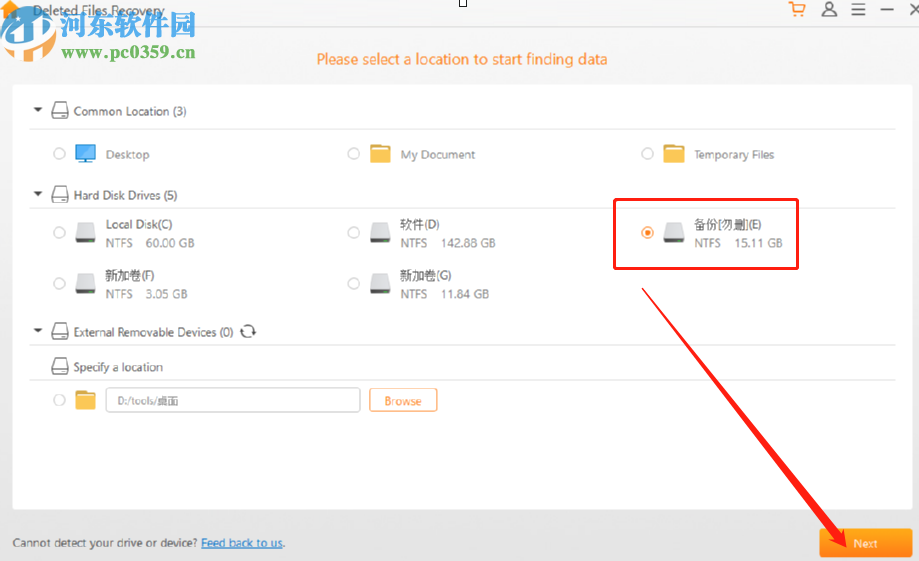
Task: Click the External Removable Devices section icon
Action: (60, 331)
